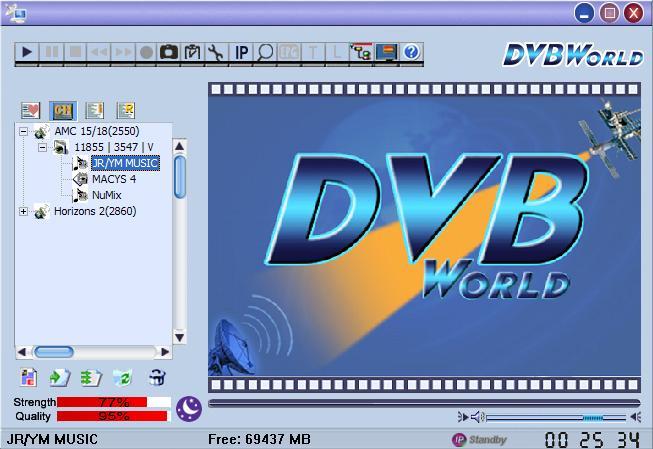This screenshot has height=449, width=653.
Task: Click the signal Quality bar
Action: click(x=114, y=416)
